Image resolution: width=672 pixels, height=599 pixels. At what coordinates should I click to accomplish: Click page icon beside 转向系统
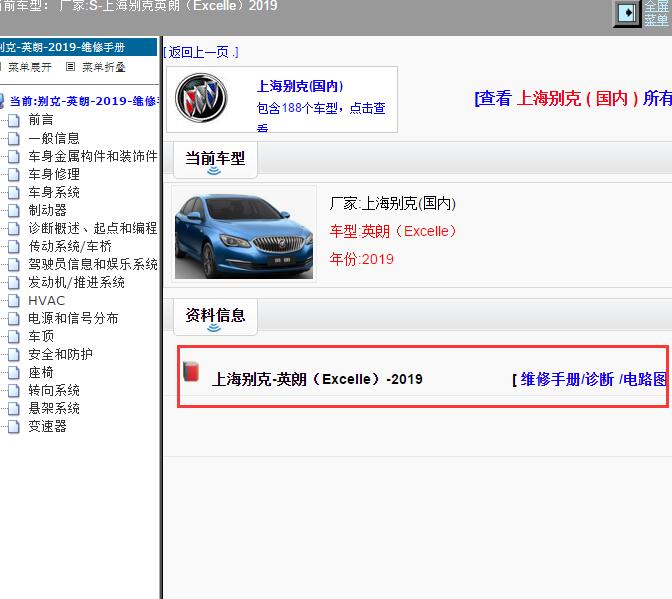(x=14, y=390)
